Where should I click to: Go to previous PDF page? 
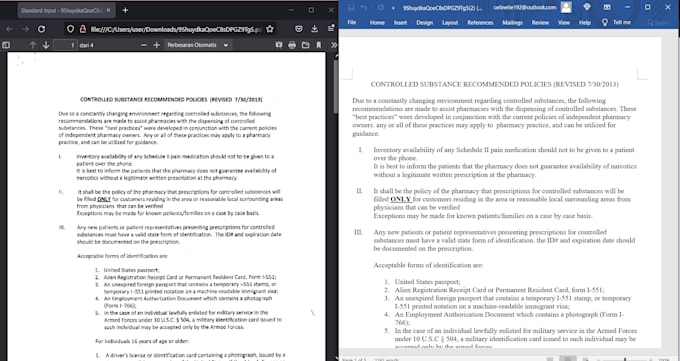click(33, 45)
